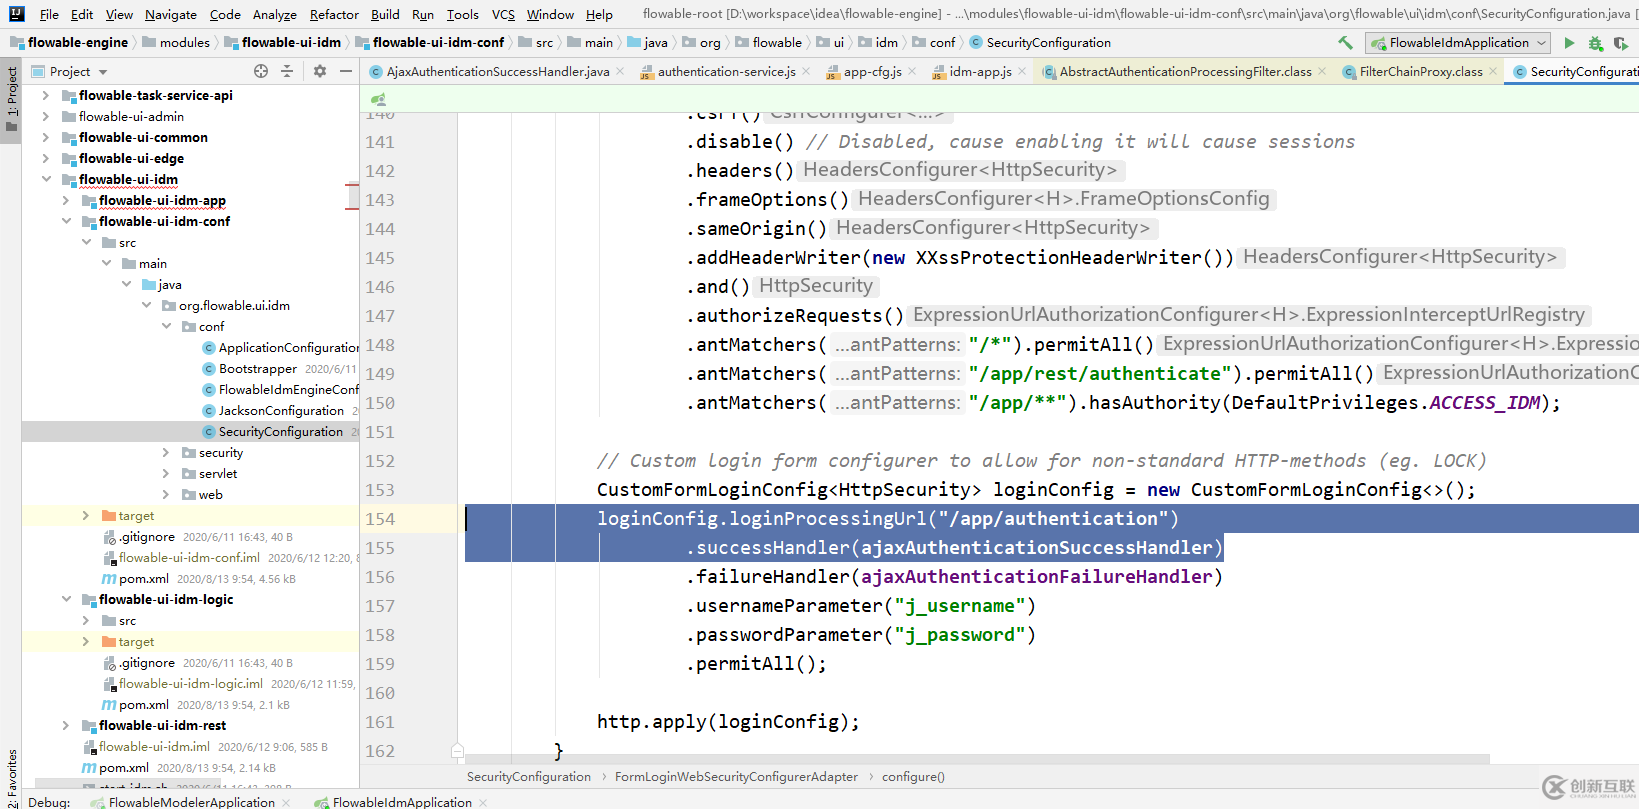Expand the flowable-ui-idm-app module
This screenshot has height=809, width=1639.
(66, 200)
